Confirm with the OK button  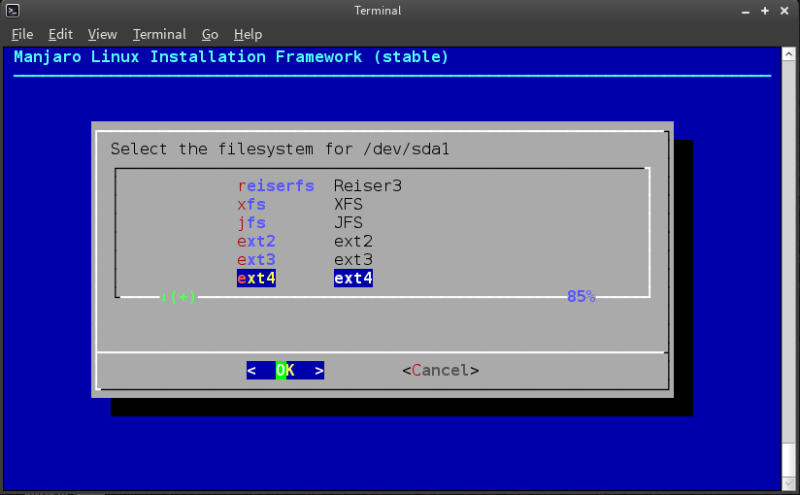click(285, 370)
